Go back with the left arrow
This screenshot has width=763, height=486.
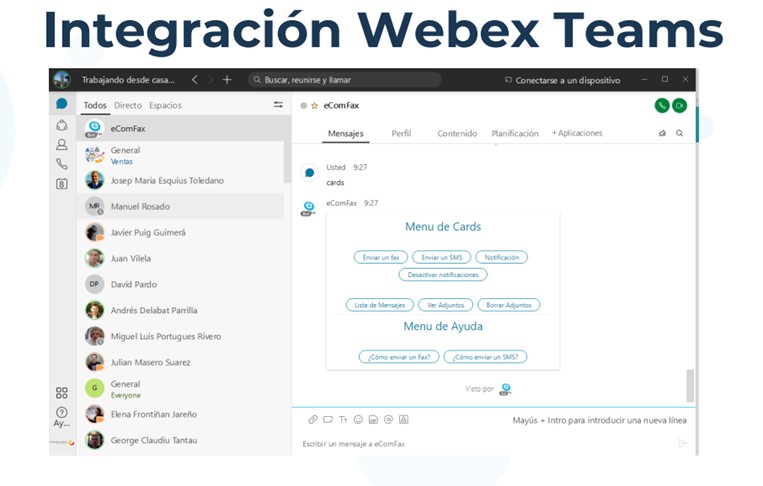coord(195,80)
